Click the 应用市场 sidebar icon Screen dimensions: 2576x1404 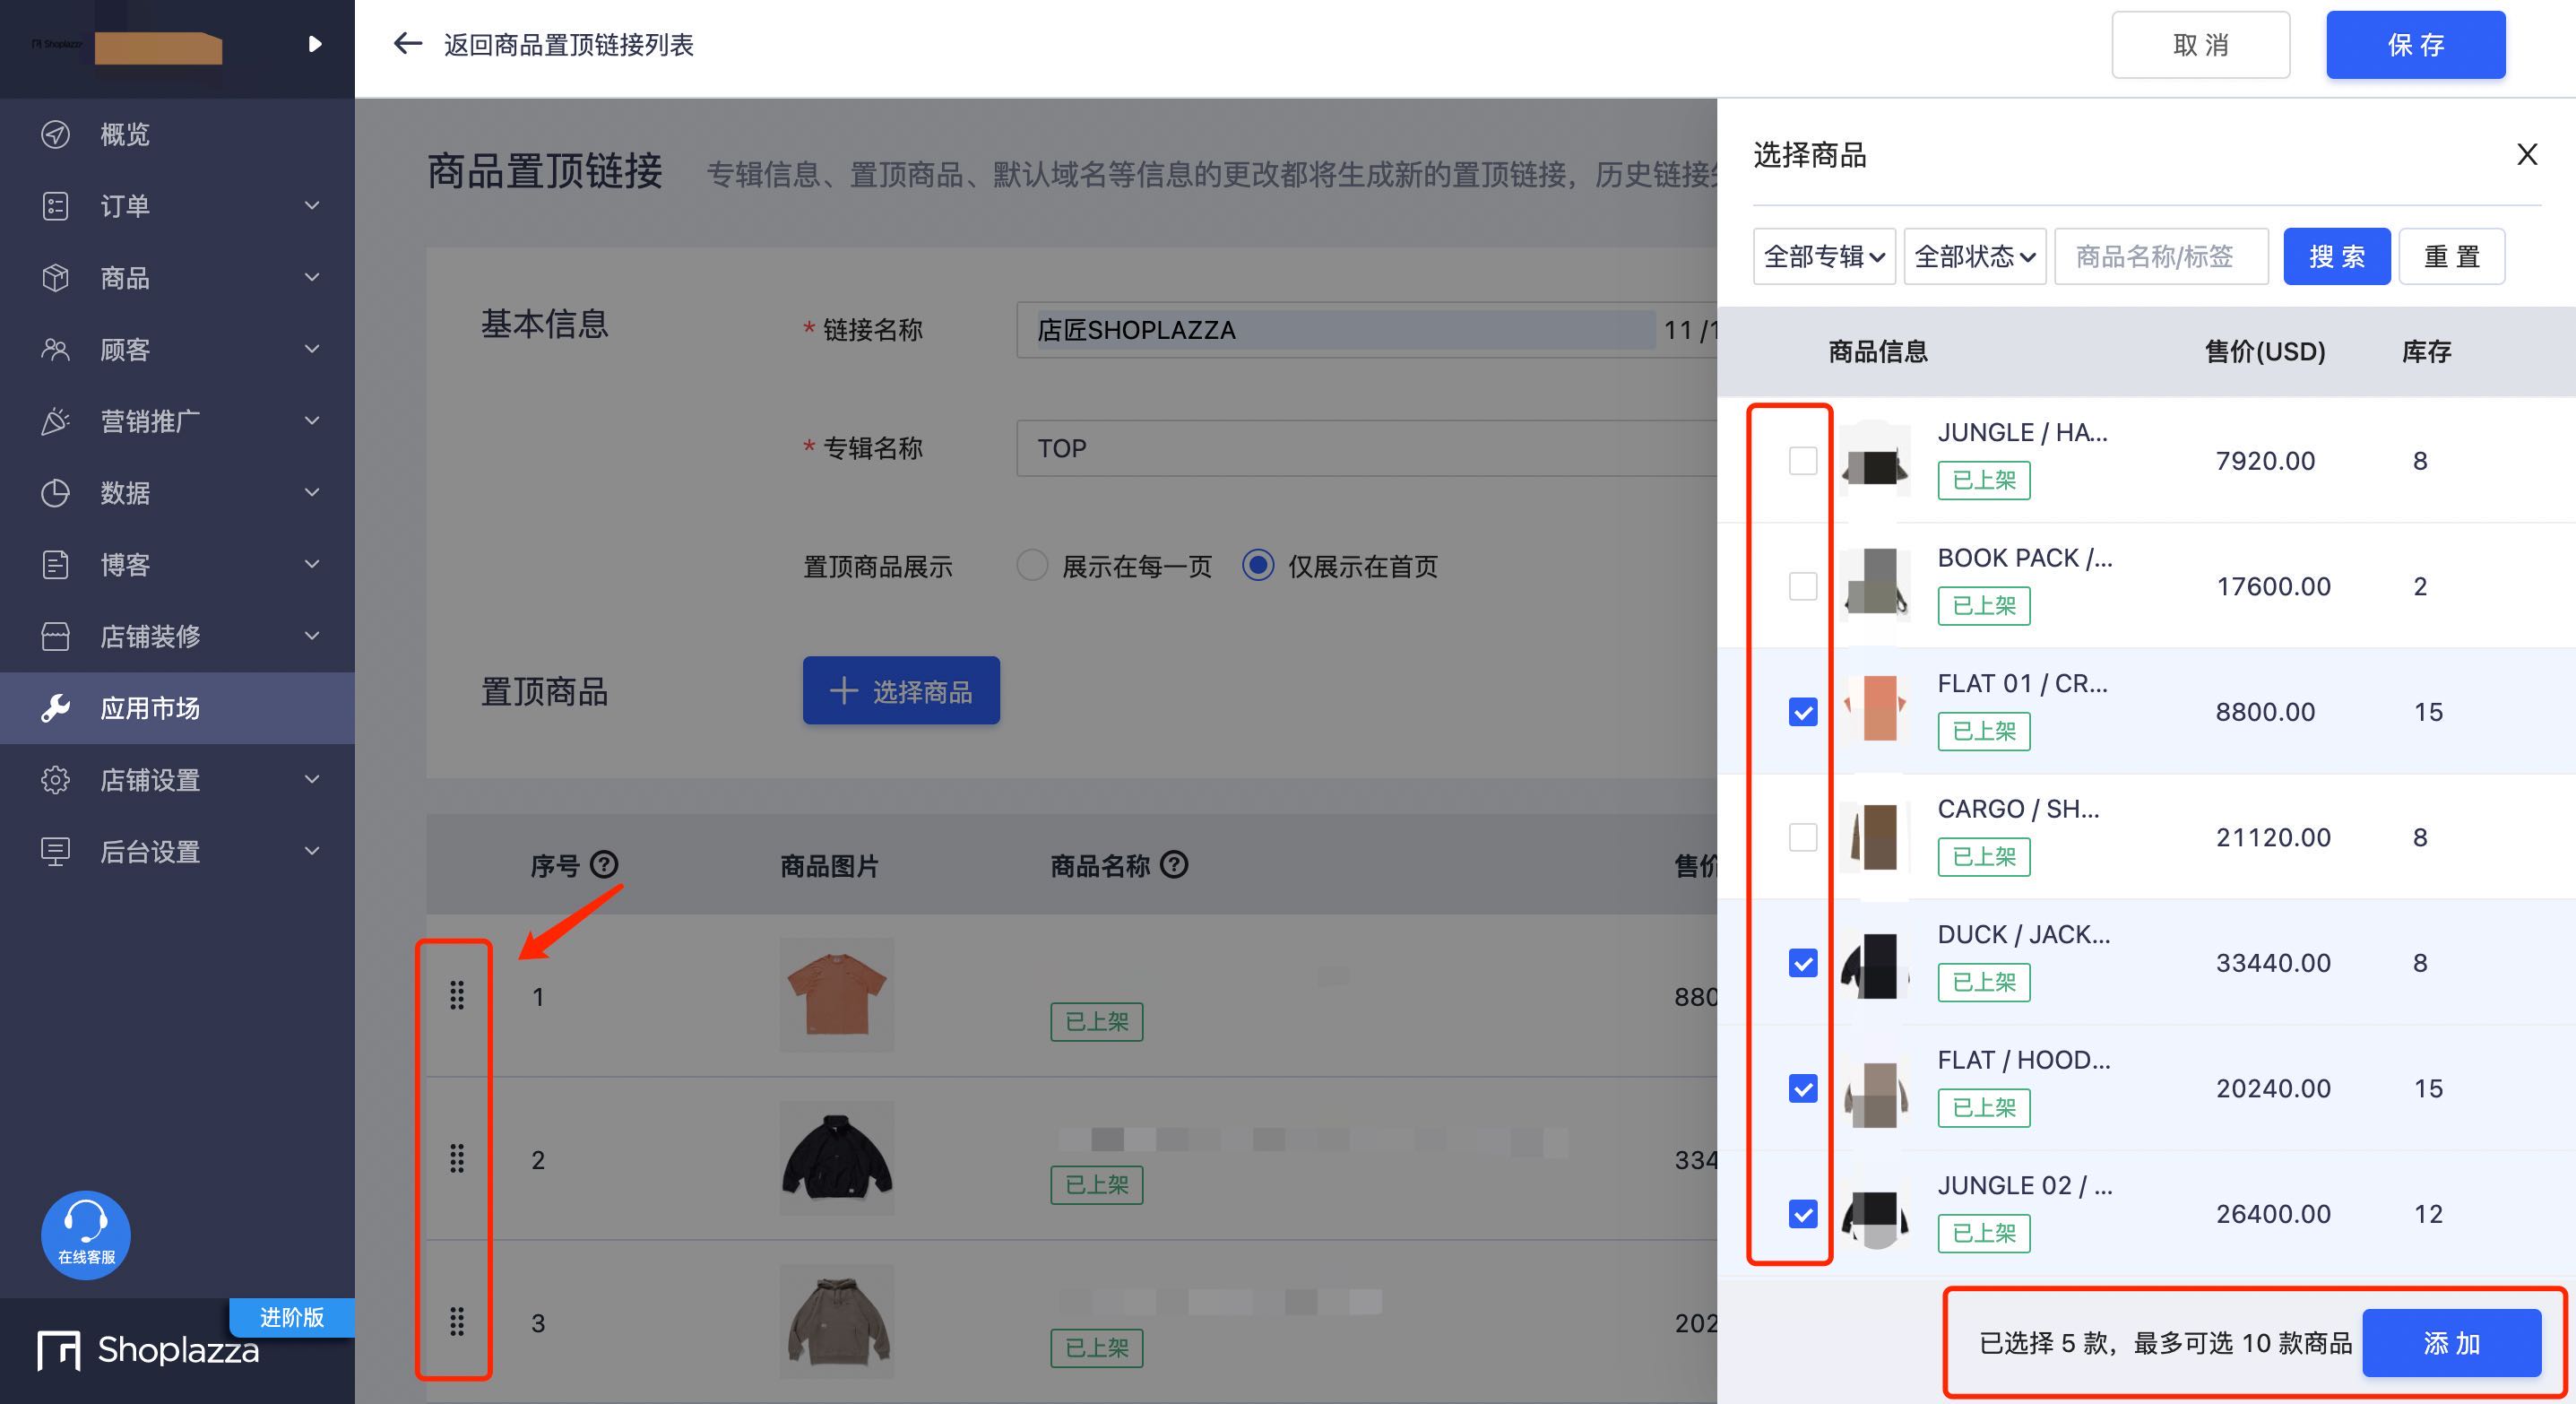[52, 706]
